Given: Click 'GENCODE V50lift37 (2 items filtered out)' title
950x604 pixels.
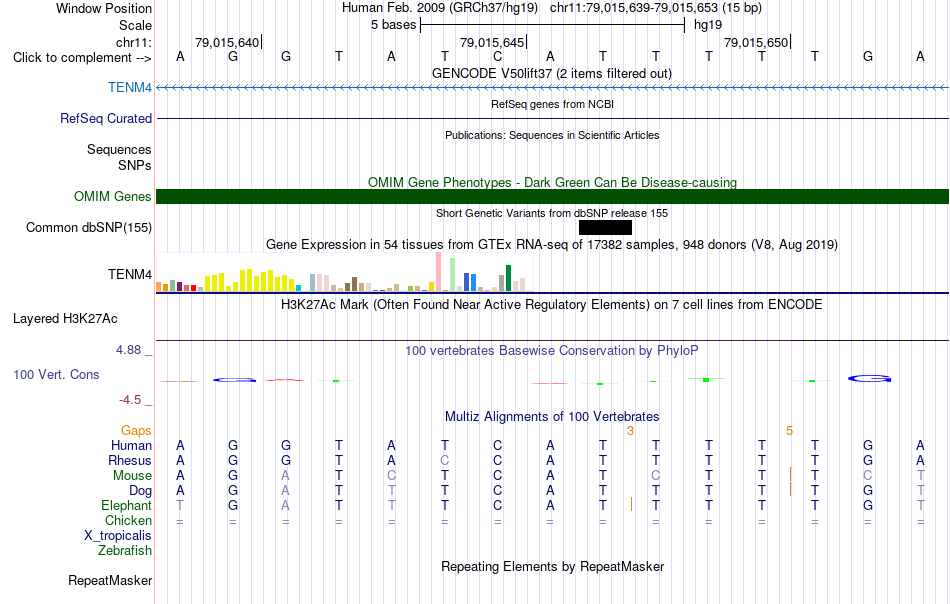Looking at the screenshot, I should pos(552,73).
